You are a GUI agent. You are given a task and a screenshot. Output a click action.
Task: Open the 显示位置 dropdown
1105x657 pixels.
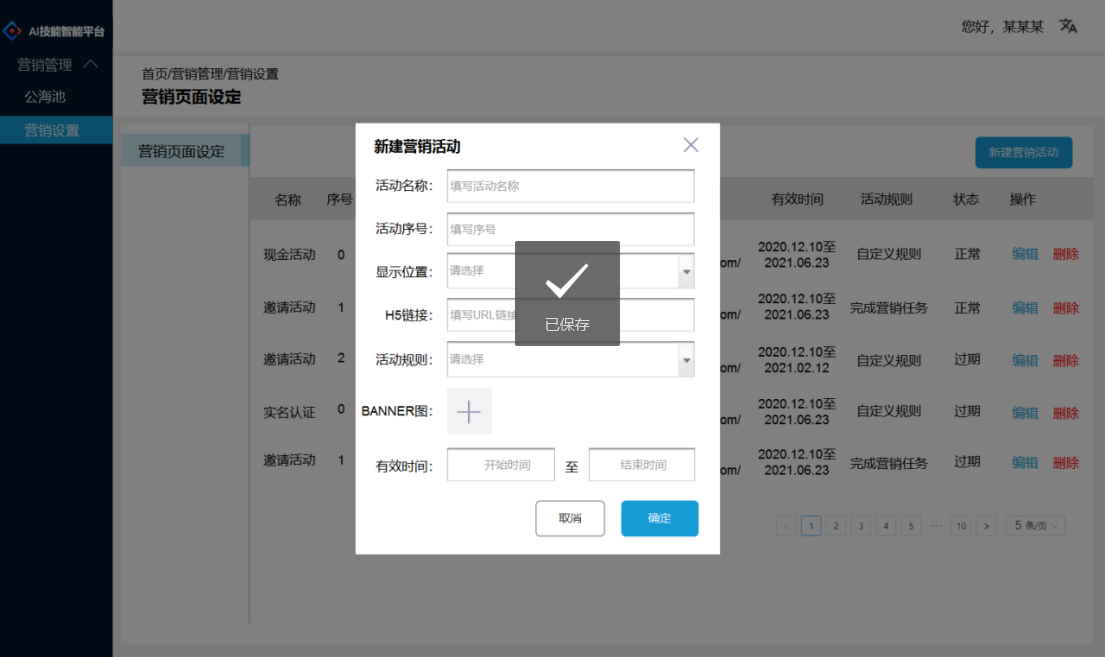[684, 270]
